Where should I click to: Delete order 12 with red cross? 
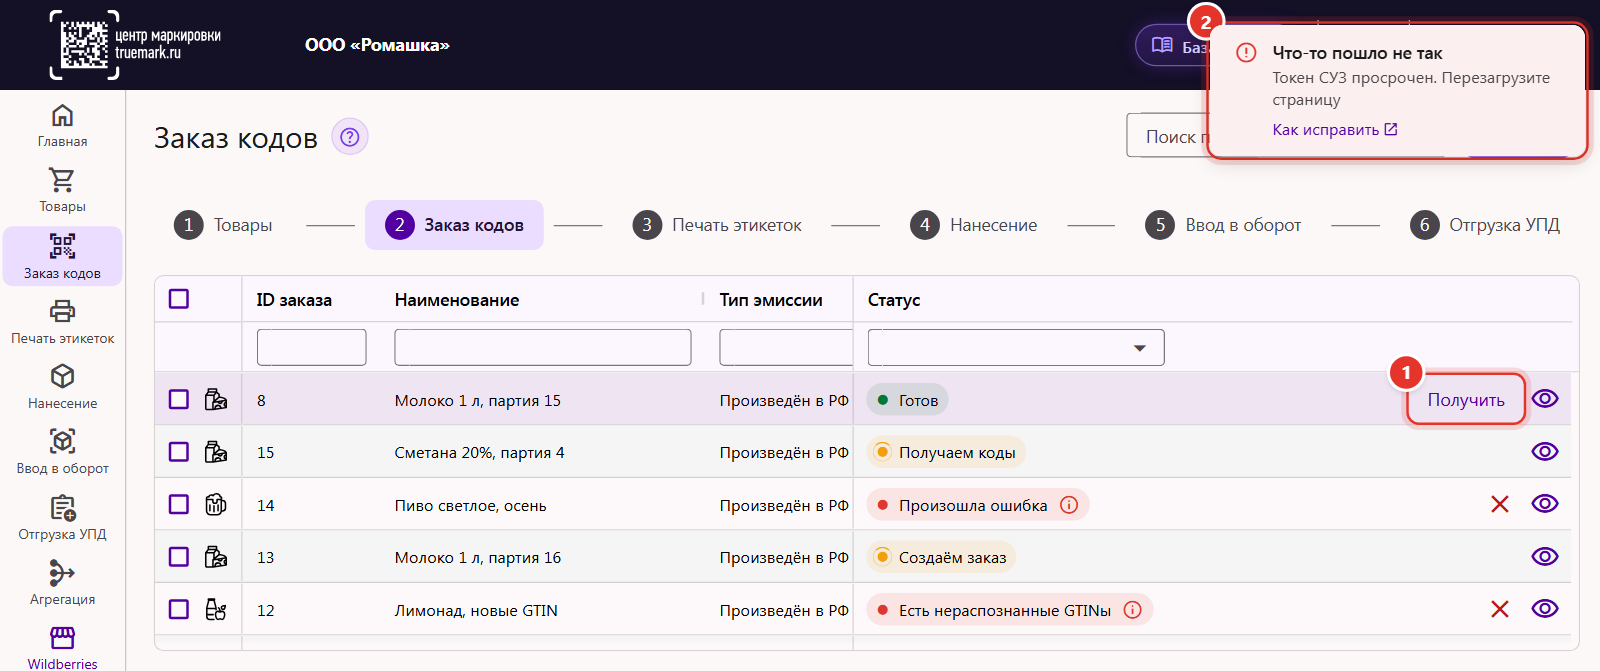pyautogui.click(x=1500, y=609)
